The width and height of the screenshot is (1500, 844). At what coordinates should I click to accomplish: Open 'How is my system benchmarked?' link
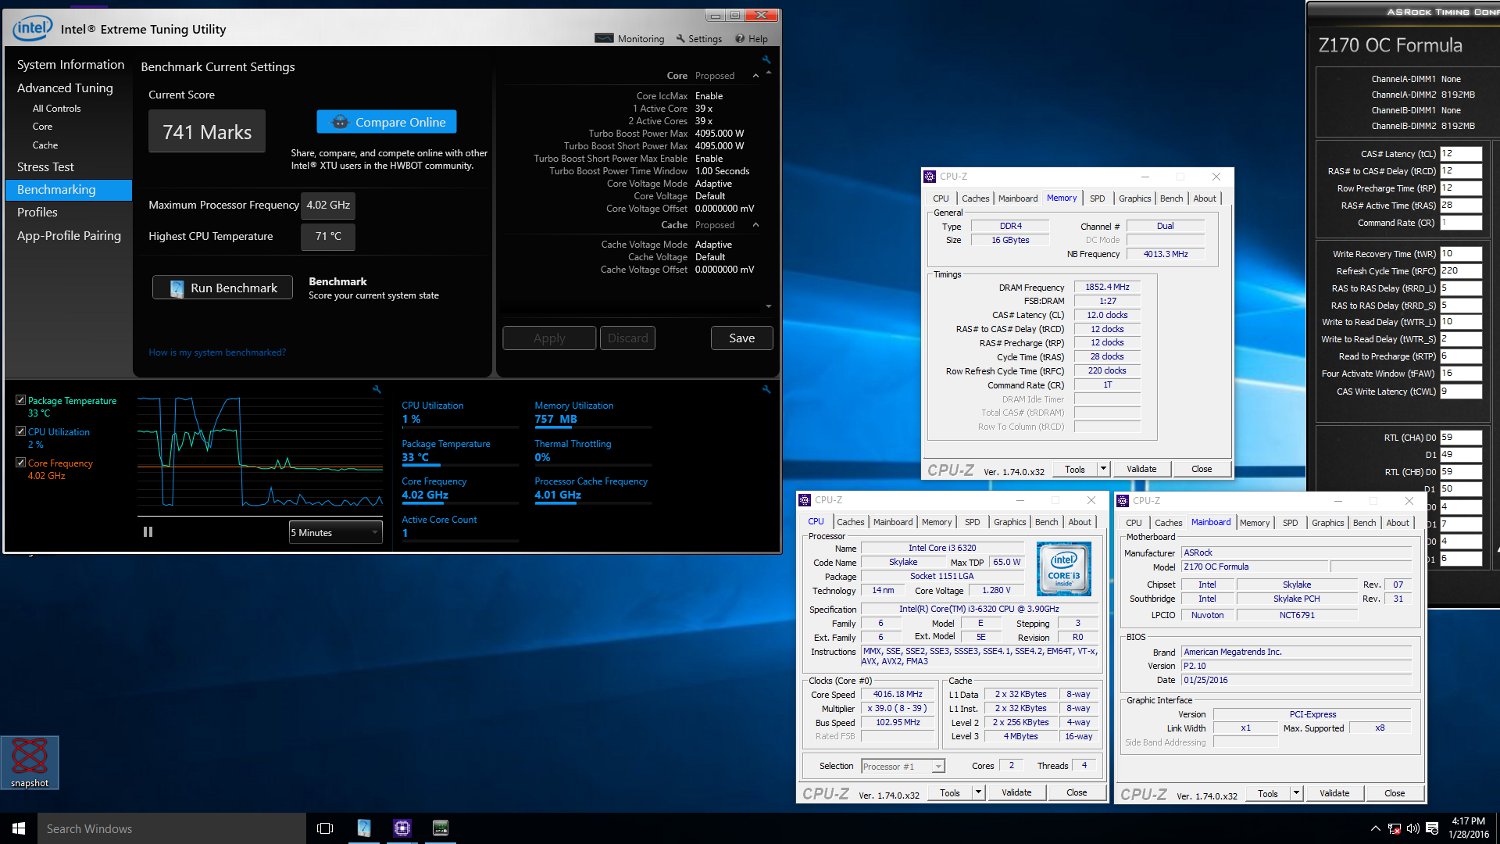click(217, 352)
